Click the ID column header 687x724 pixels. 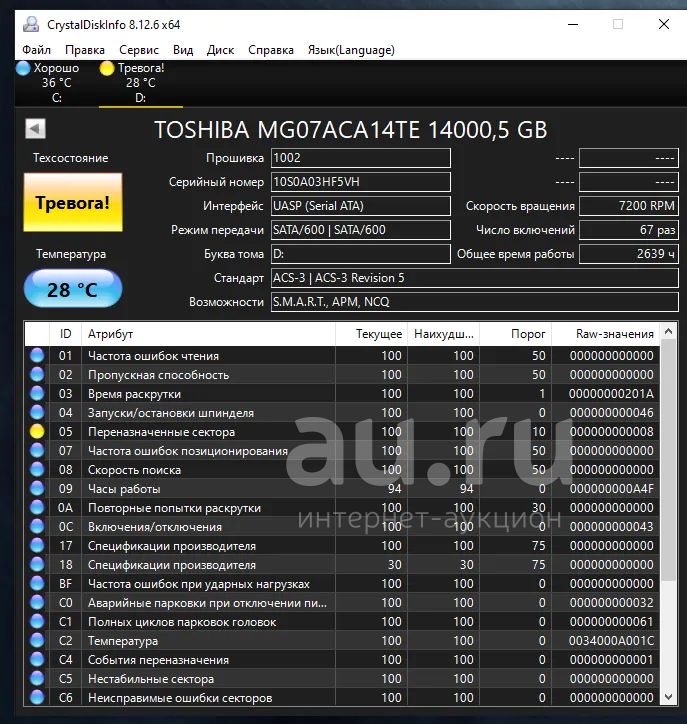[65, 334]
